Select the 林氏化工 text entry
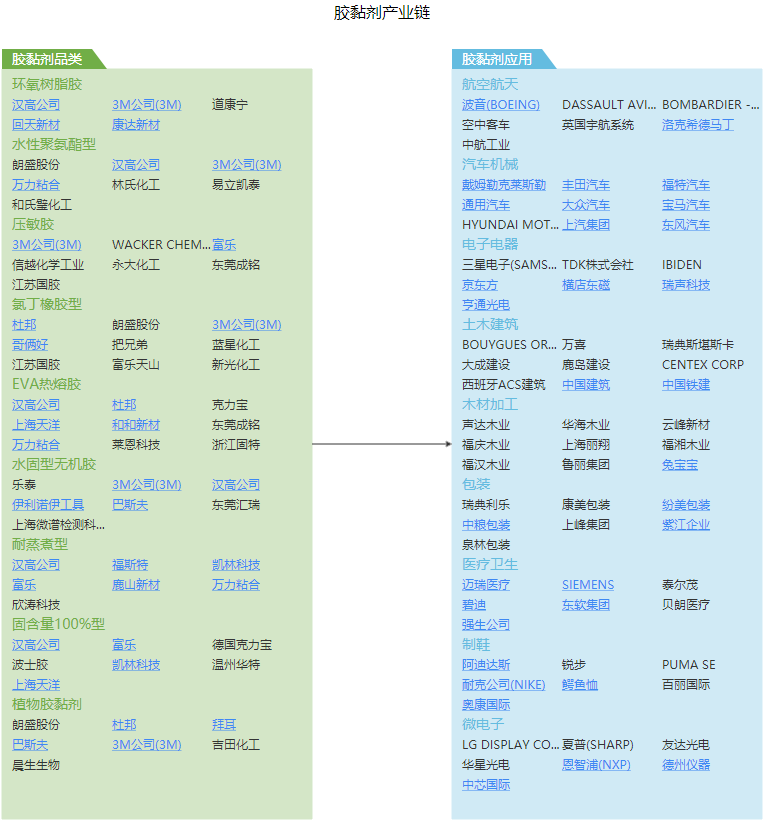This screenshot has width=766, height=825. 136,185
